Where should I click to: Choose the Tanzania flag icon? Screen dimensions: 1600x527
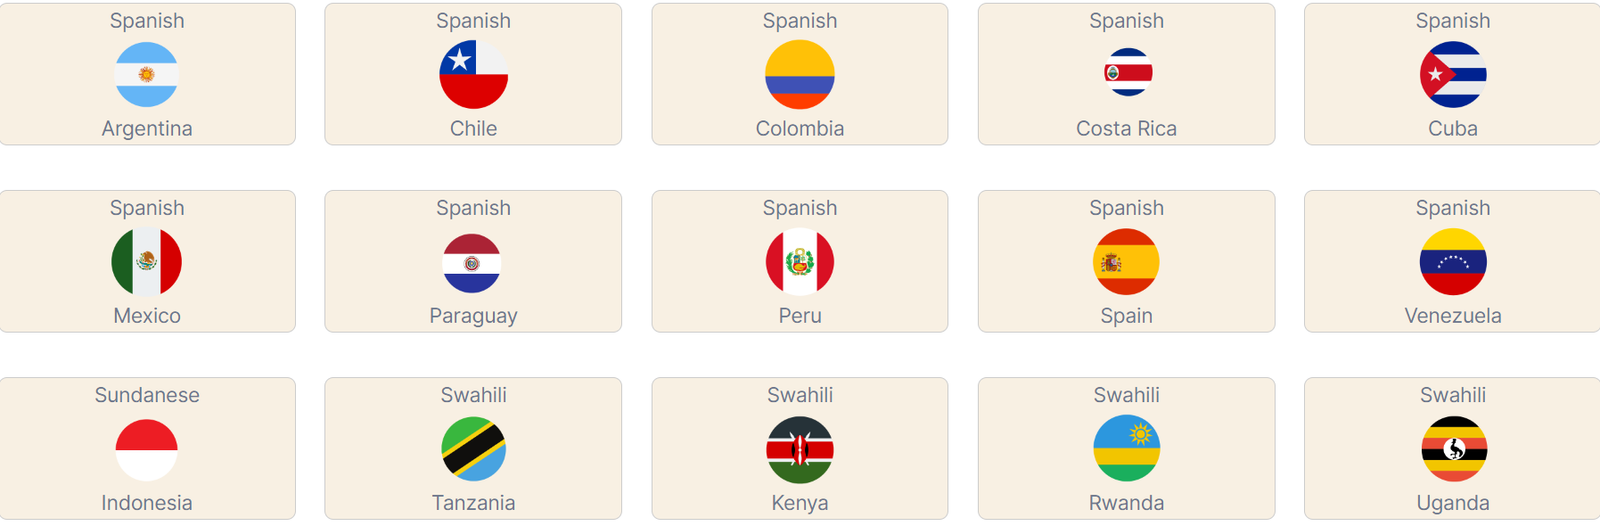tap(473, 449)
